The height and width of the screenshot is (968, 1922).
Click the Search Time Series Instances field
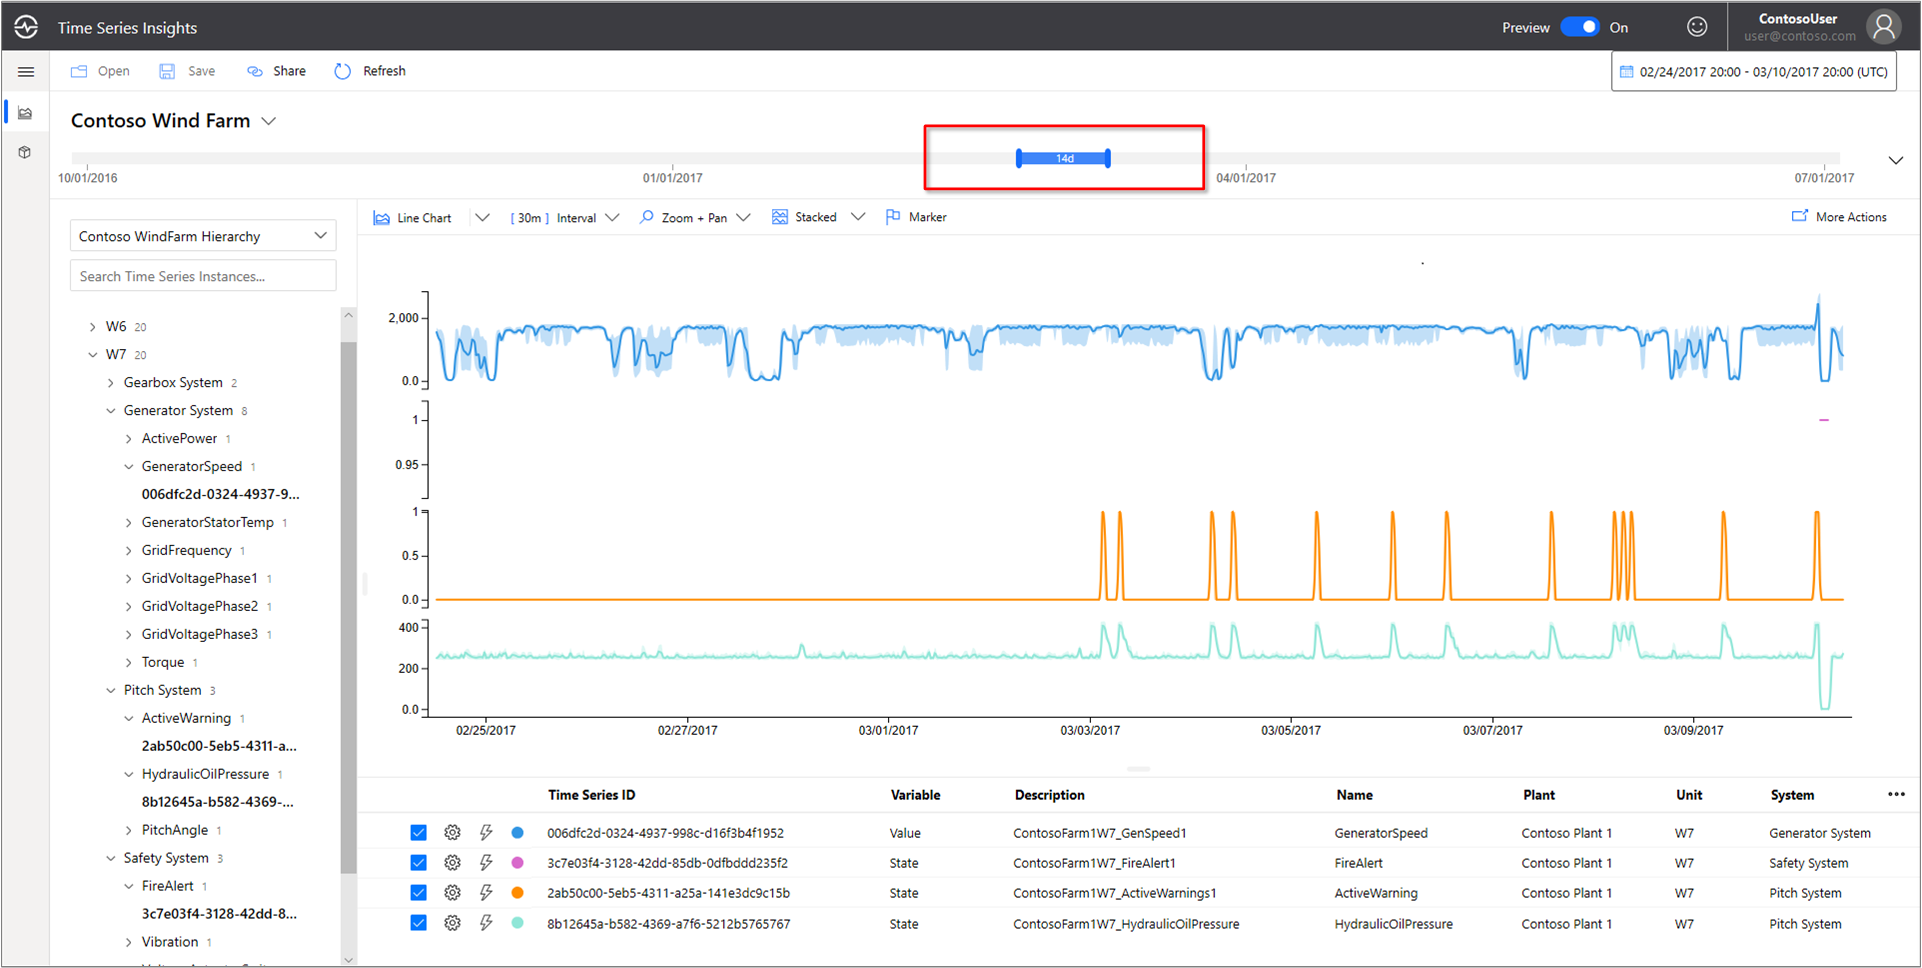point(203,276)
